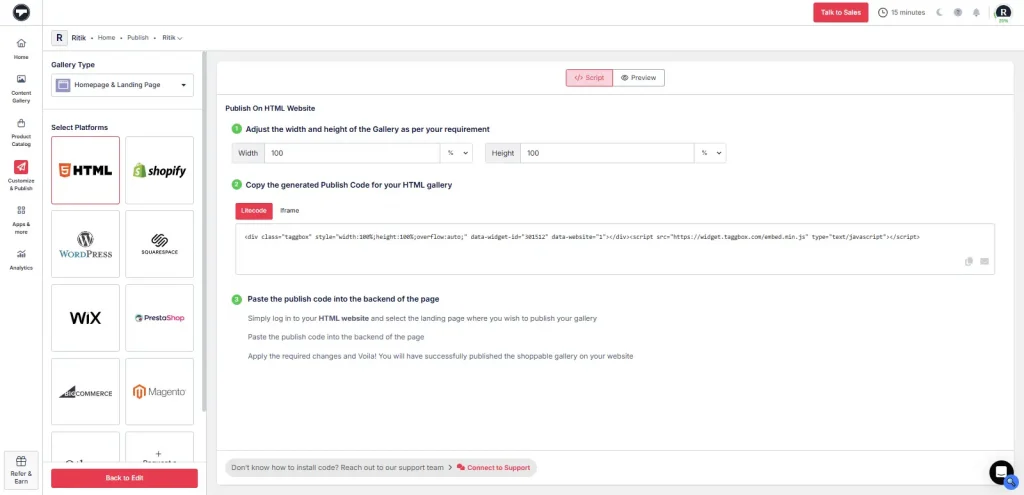Switch to the Iframe code tab
The height and width of the screenshot is (495, 1024).
(x=289, y=210)
